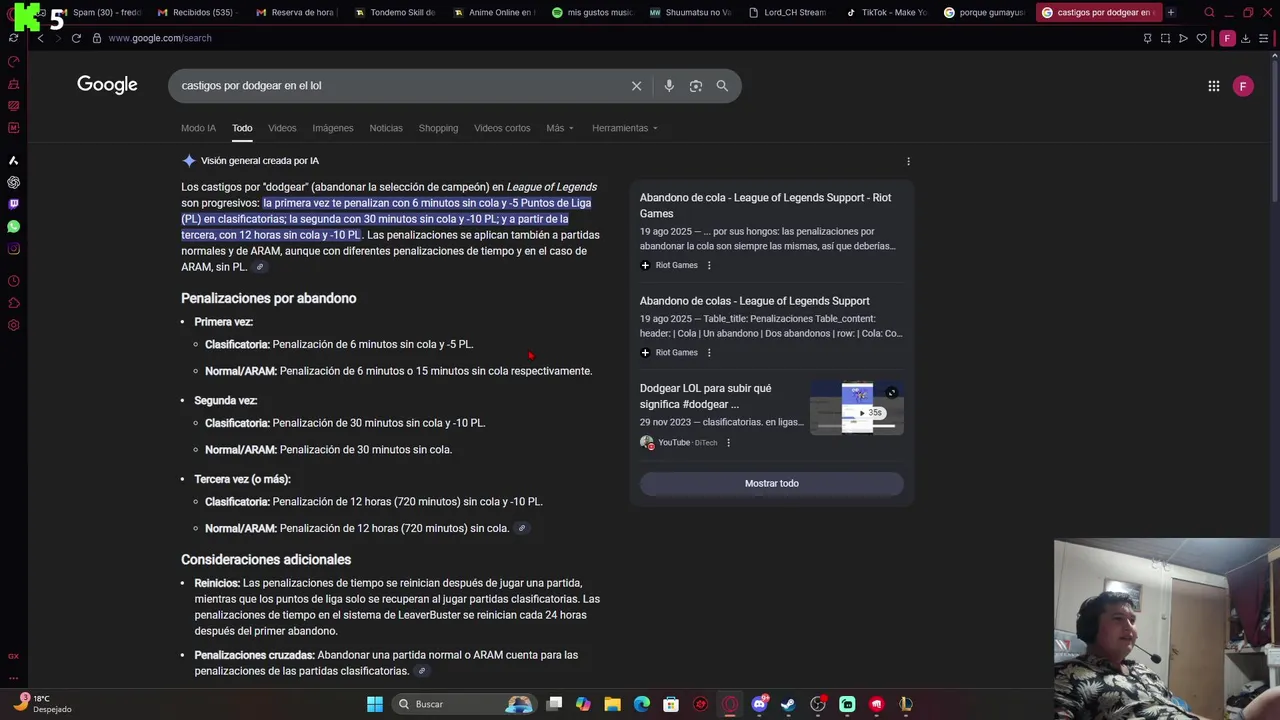Click the Opera snapshot tool icon
The image size is (1280, 720).
tap(1165, 38)
